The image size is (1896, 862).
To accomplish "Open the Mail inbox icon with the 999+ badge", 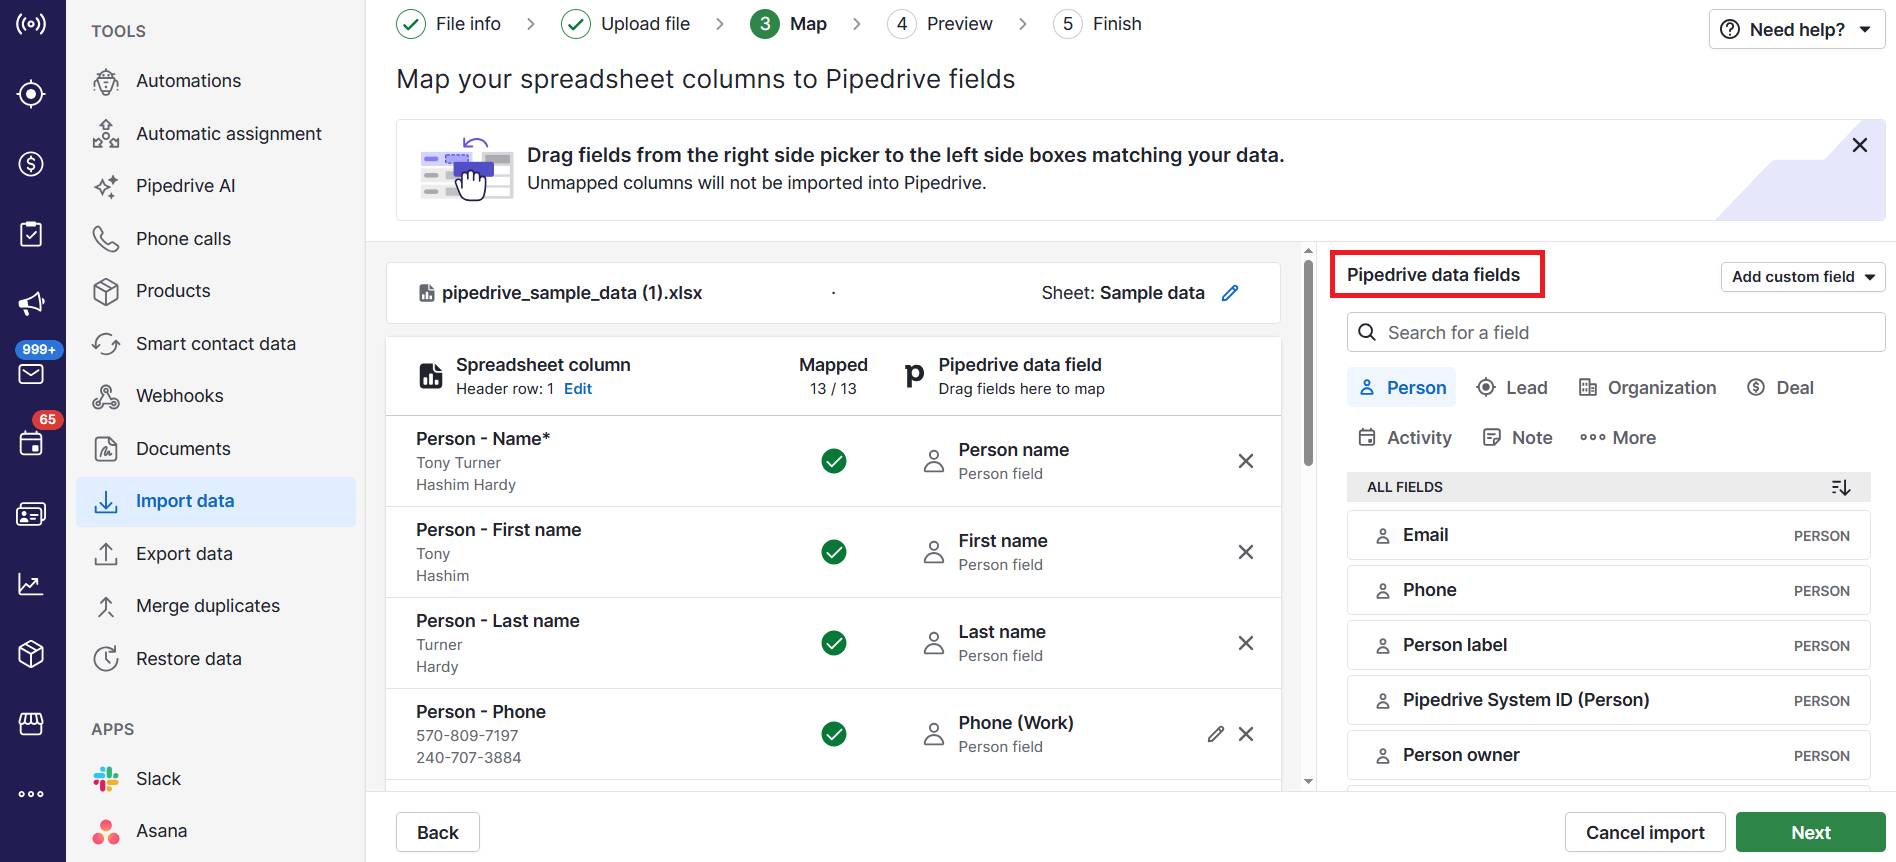I will [x=31, y=373].
